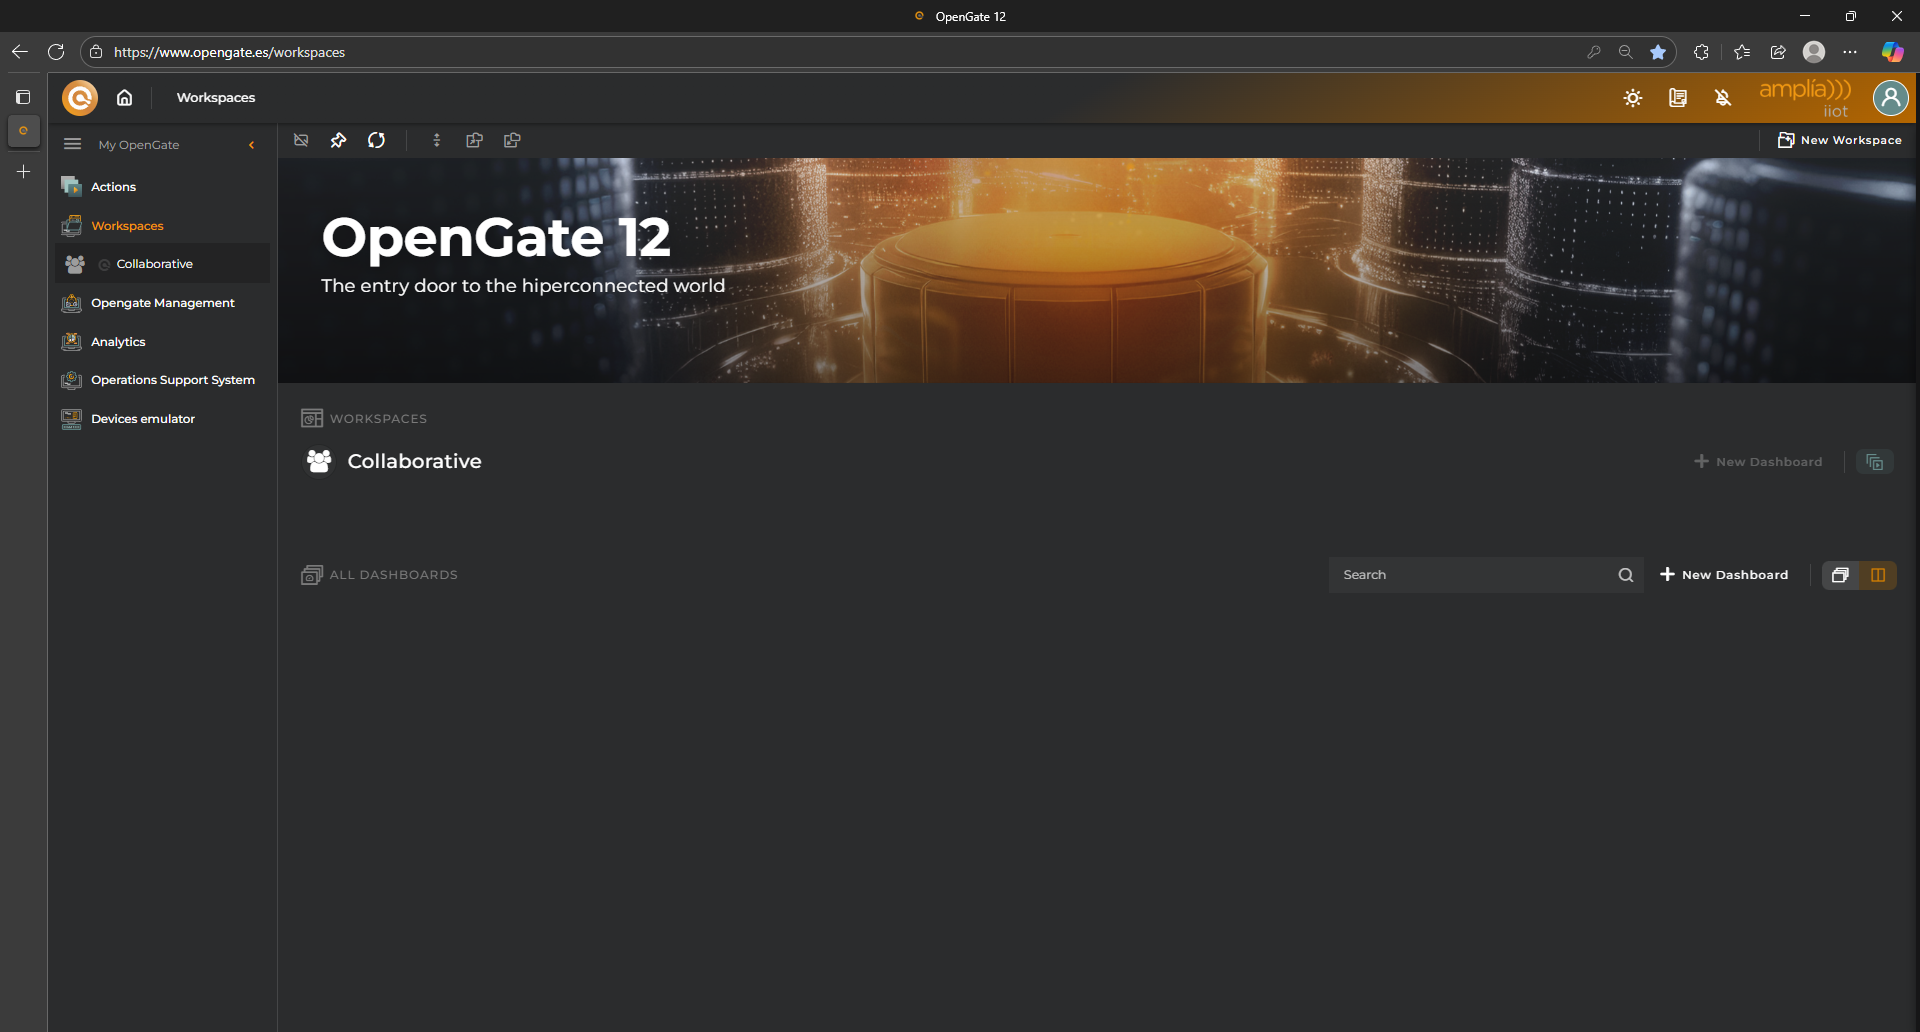Click the OpenGate orange logo icon
1920x1032 pixels.
80,98
